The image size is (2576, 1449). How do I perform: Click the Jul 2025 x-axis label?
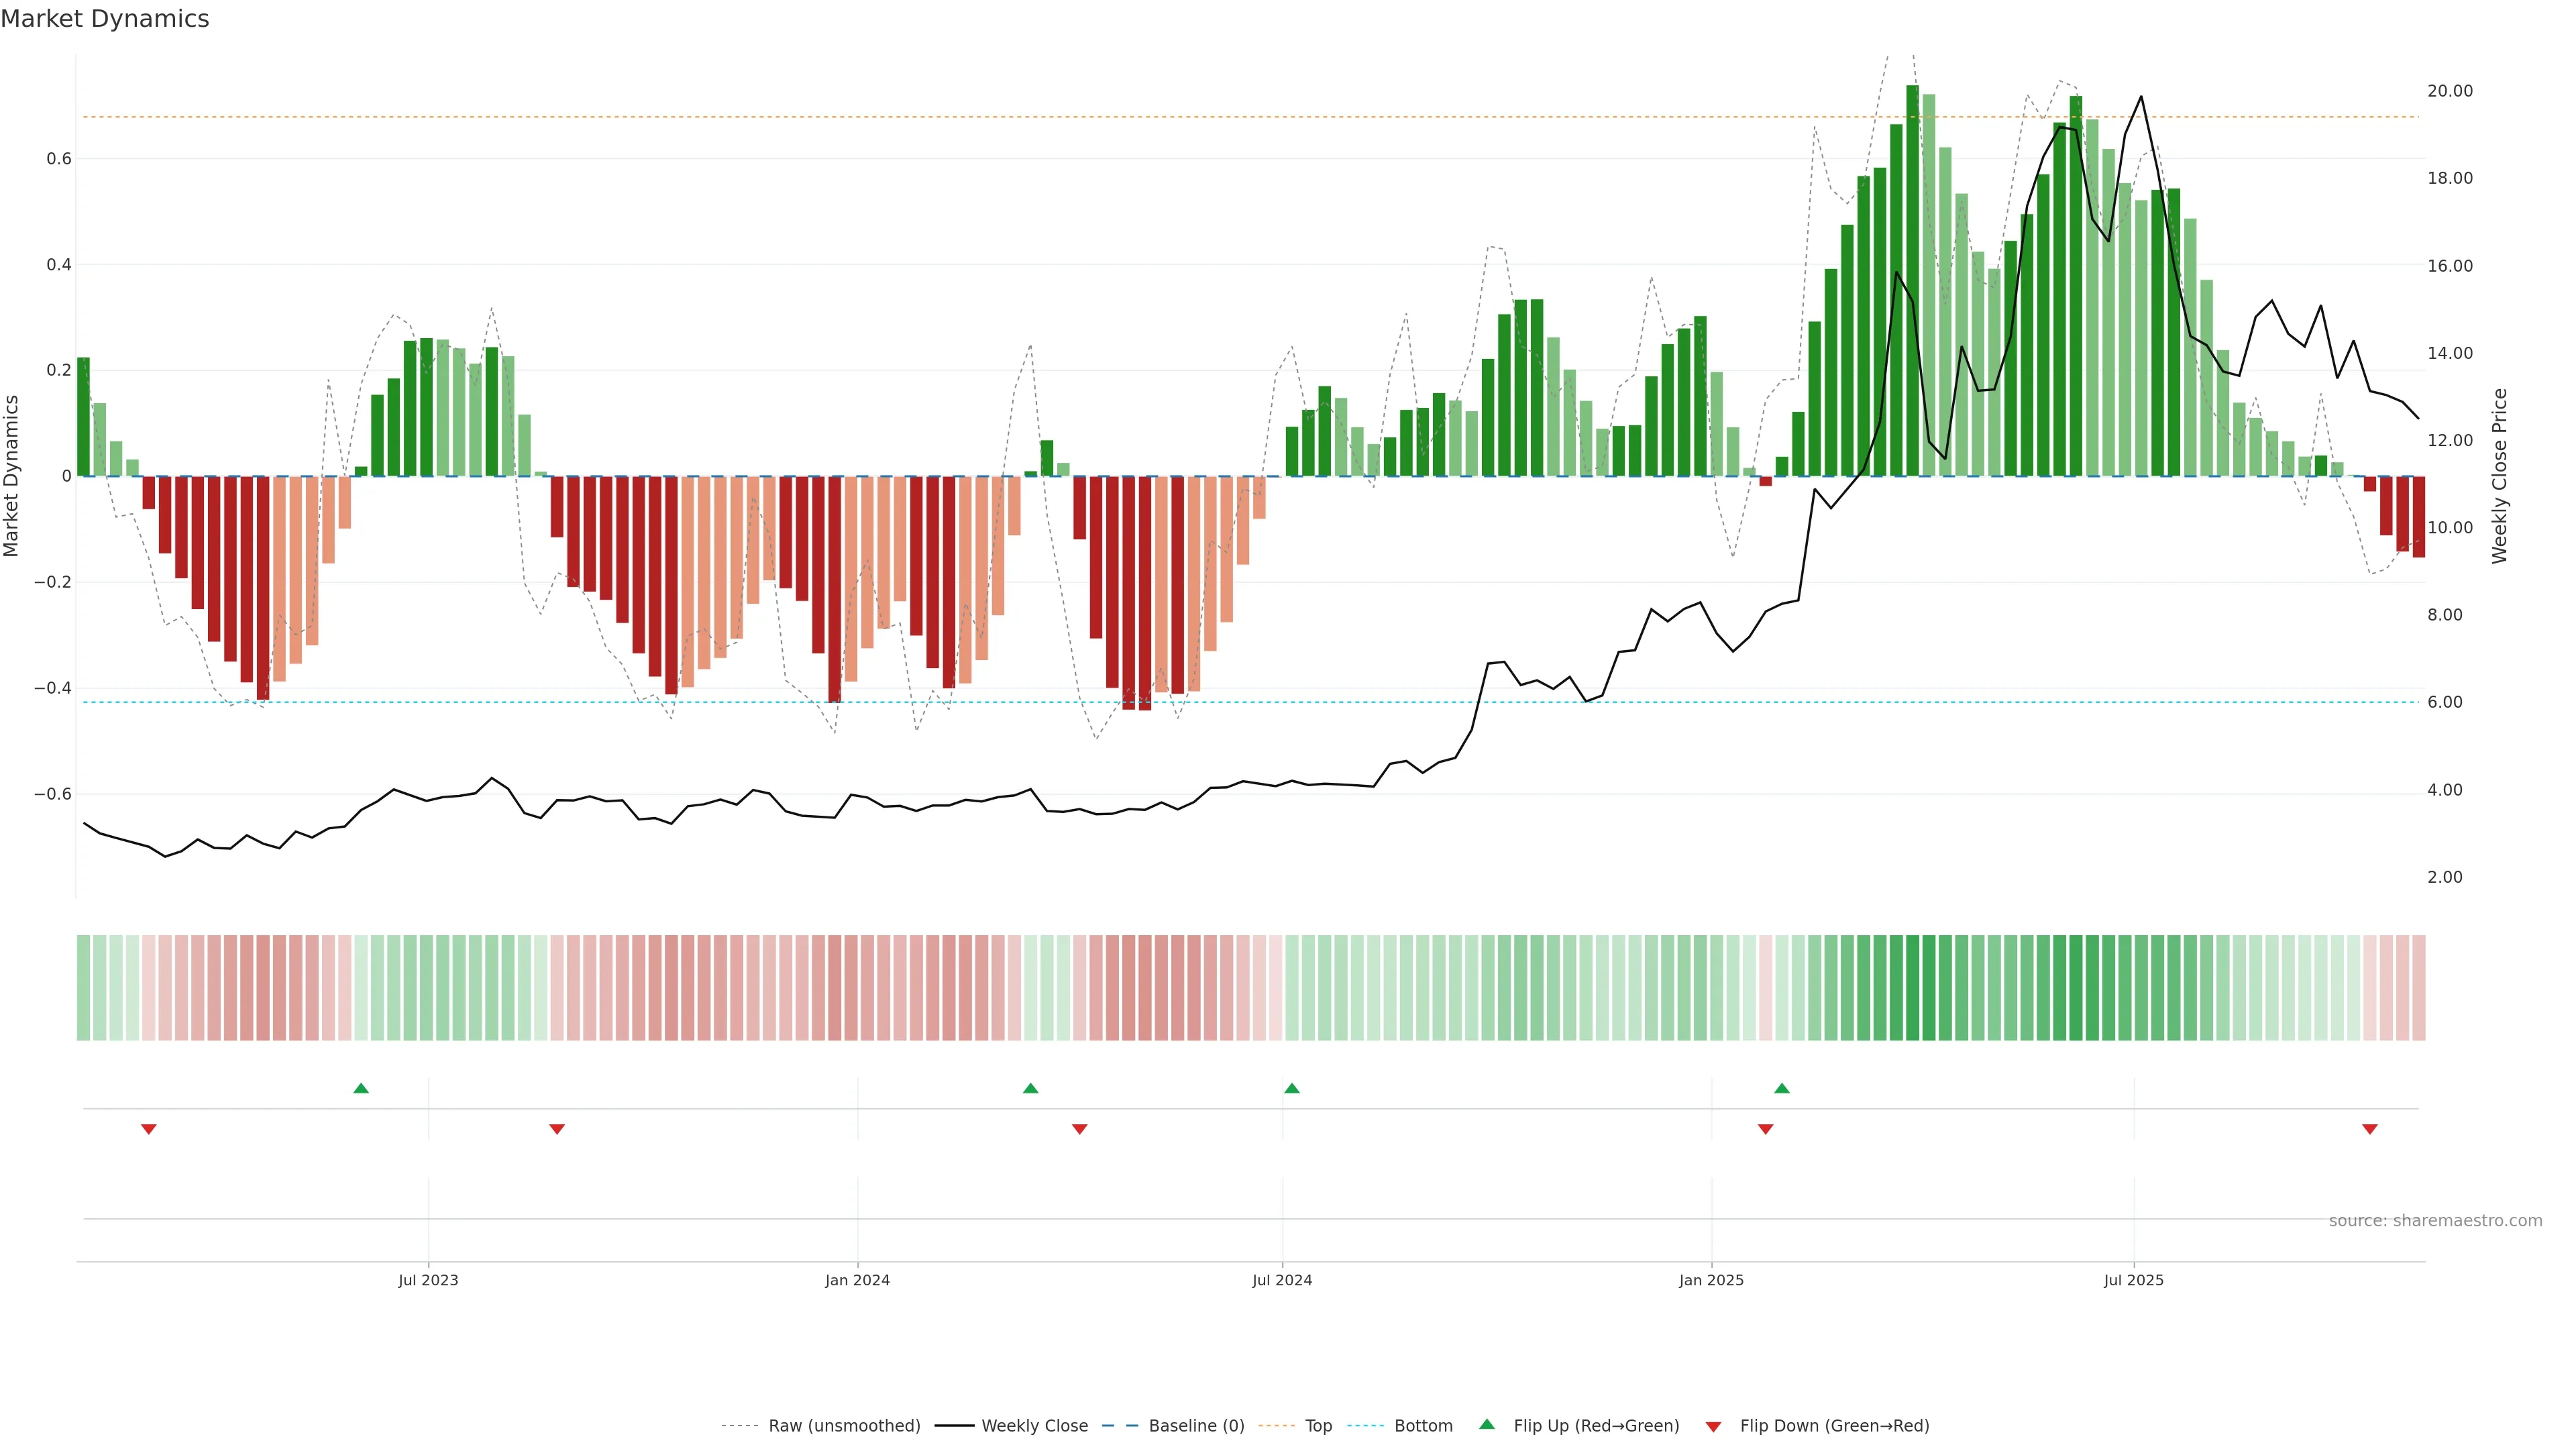(2133, 1280)
